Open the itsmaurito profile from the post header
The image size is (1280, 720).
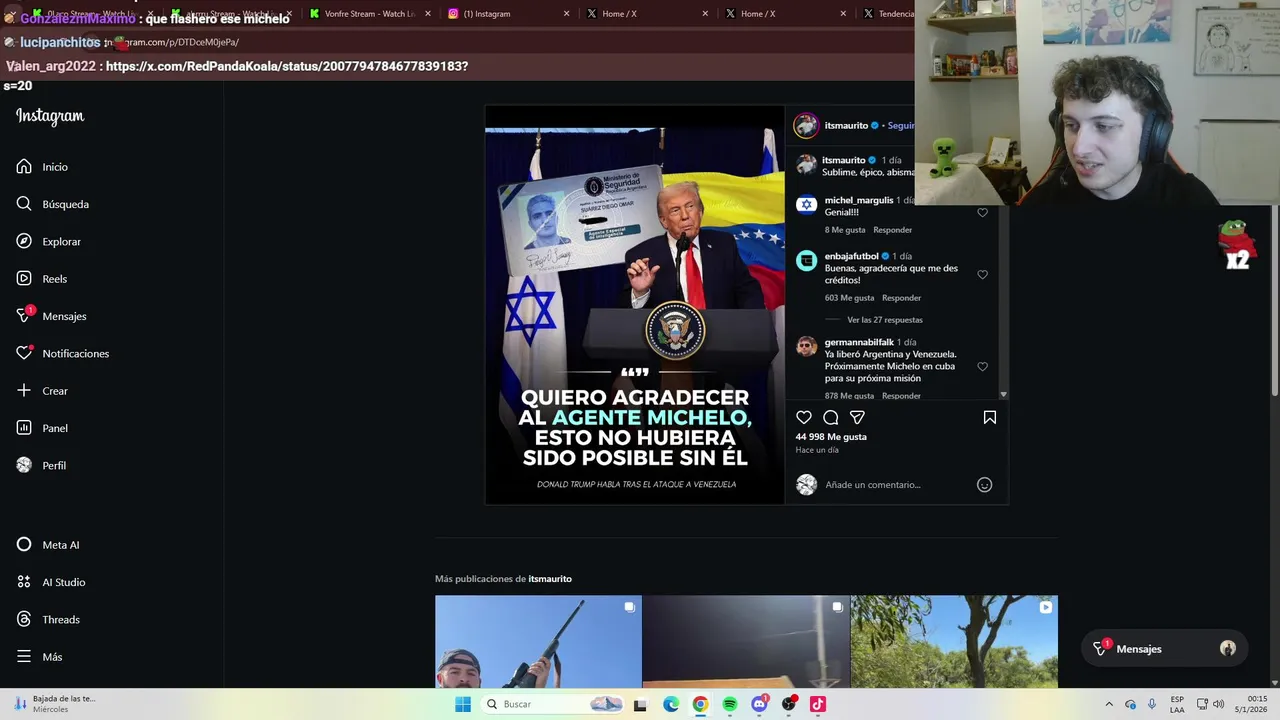846,126
